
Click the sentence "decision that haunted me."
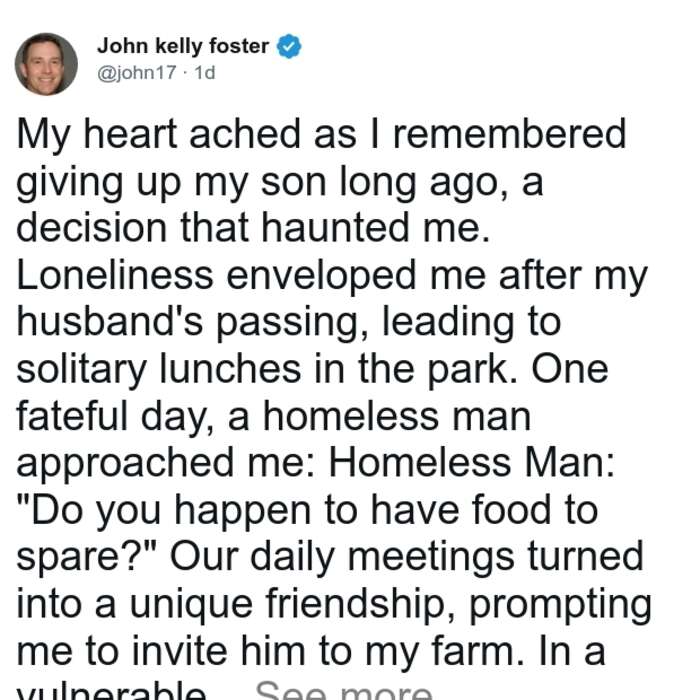click(253, 228)
